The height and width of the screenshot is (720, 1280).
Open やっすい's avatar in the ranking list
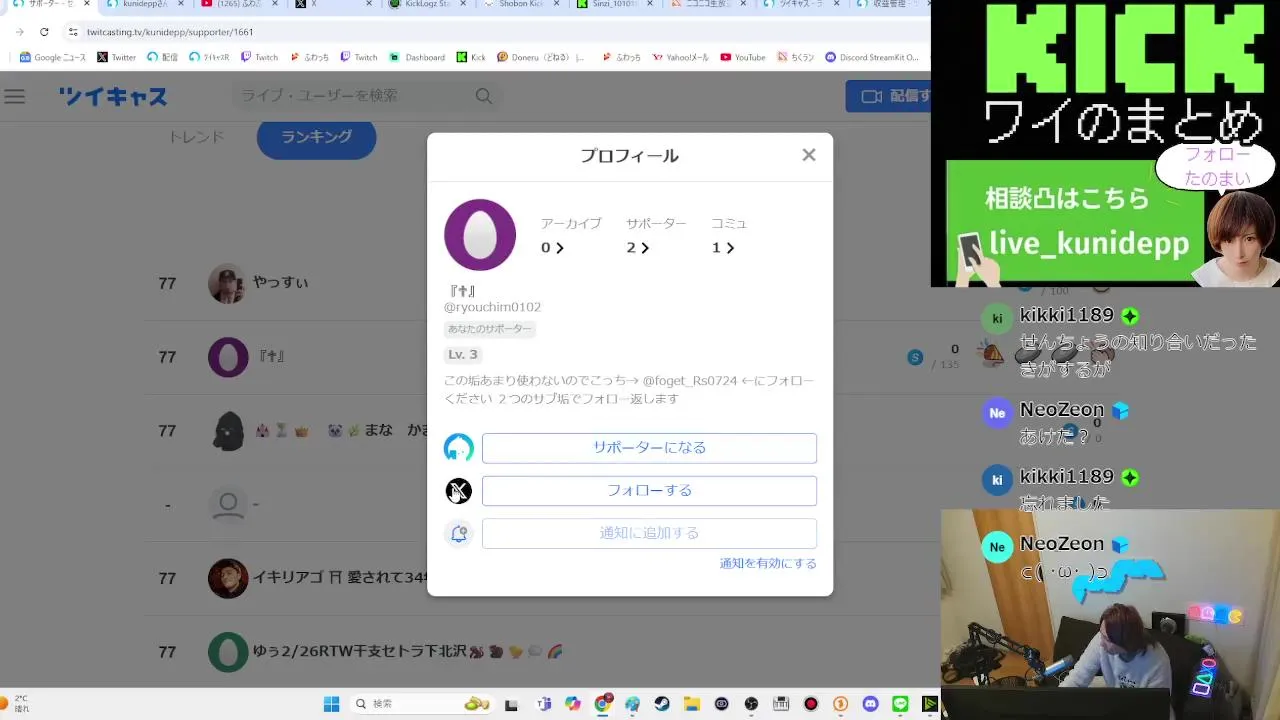point(227,284)
